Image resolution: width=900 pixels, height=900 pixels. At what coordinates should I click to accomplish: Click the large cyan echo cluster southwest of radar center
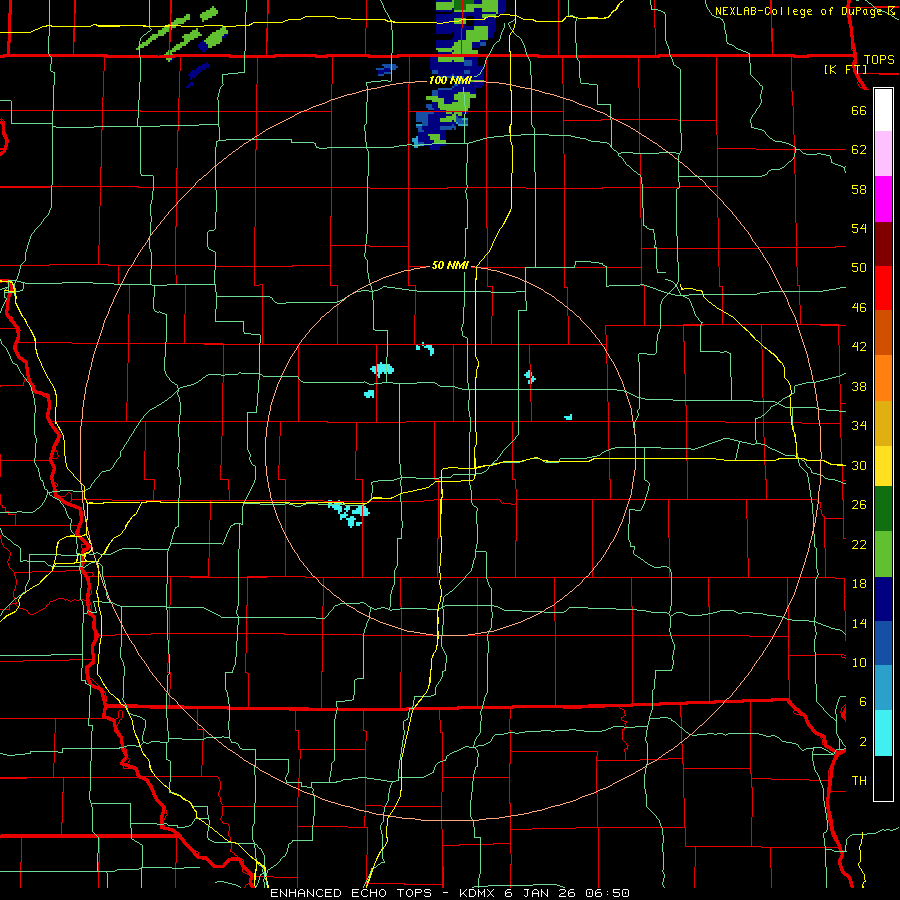349,513
